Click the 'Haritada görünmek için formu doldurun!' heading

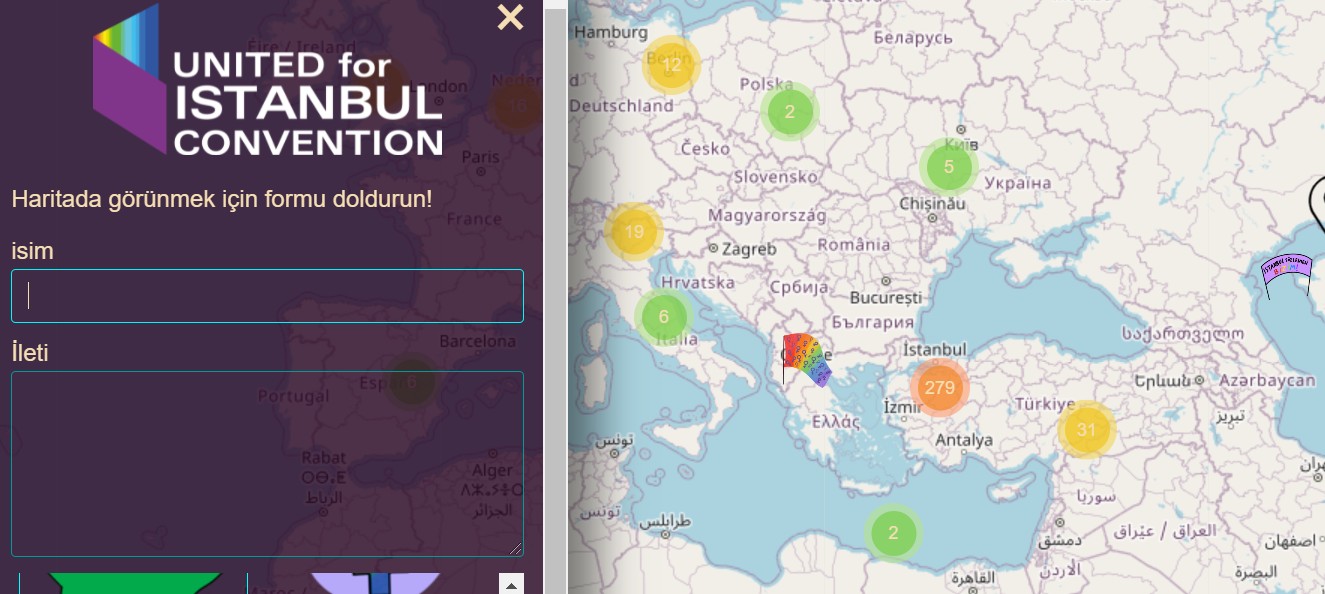(x=222, y=198)
